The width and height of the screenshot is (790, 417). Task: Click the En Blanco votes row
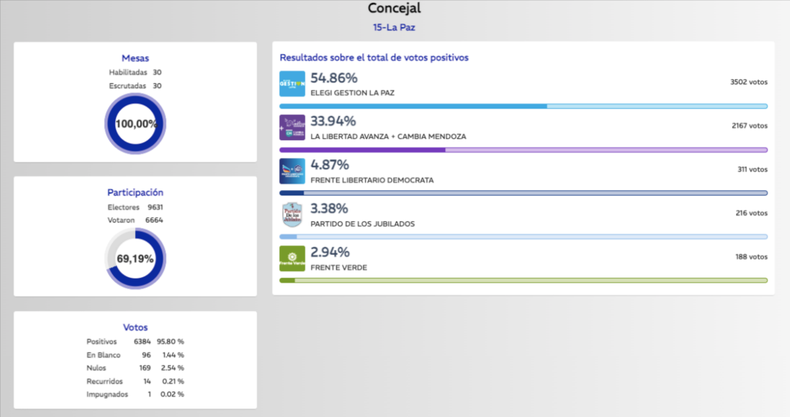(x=135, y=355)
